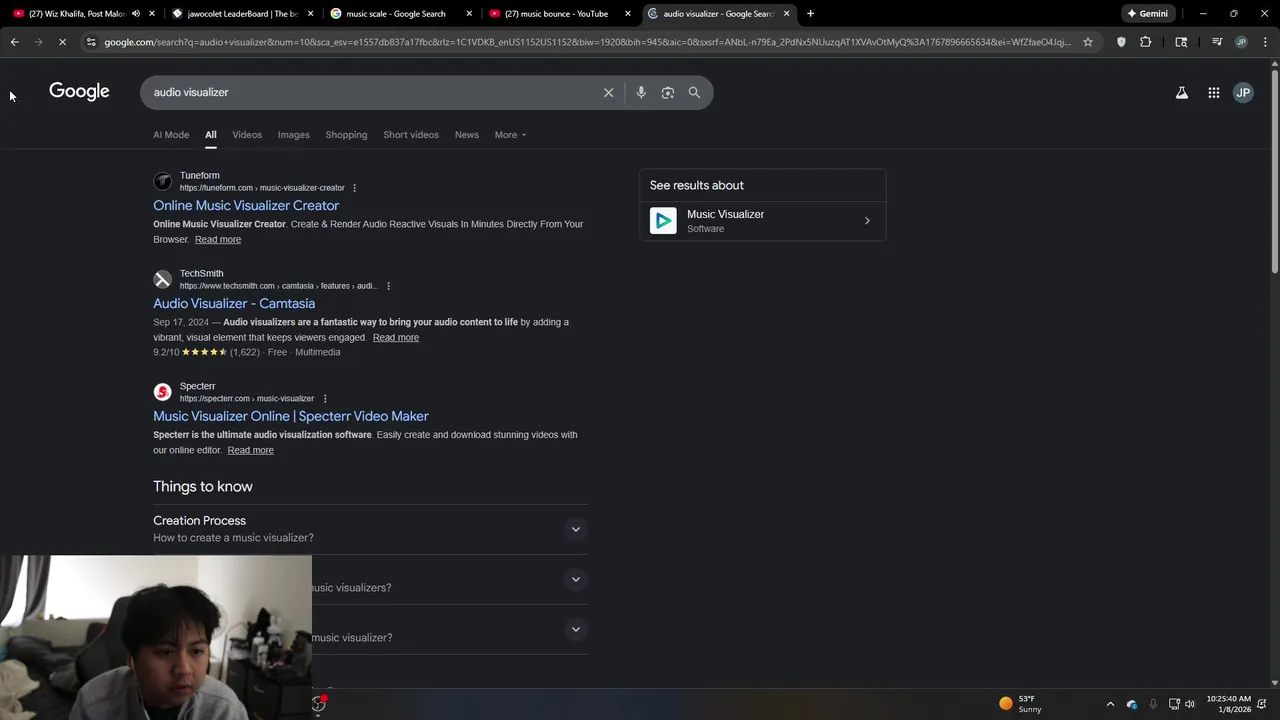The width and height of the screenshot is (1280, 720).
Task: View site information icon in address bar
Action: pyautogui.click(x=91, y=42)
